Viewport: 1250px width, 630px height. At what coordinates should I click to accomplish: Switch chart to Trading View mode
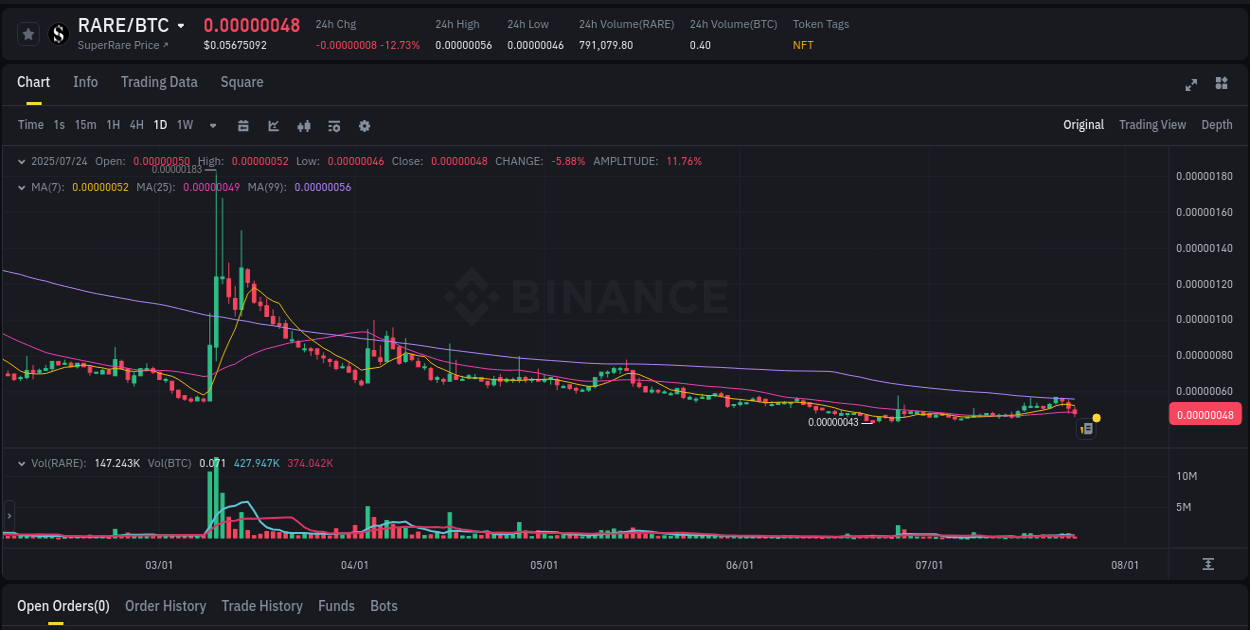pos(1152,125)
